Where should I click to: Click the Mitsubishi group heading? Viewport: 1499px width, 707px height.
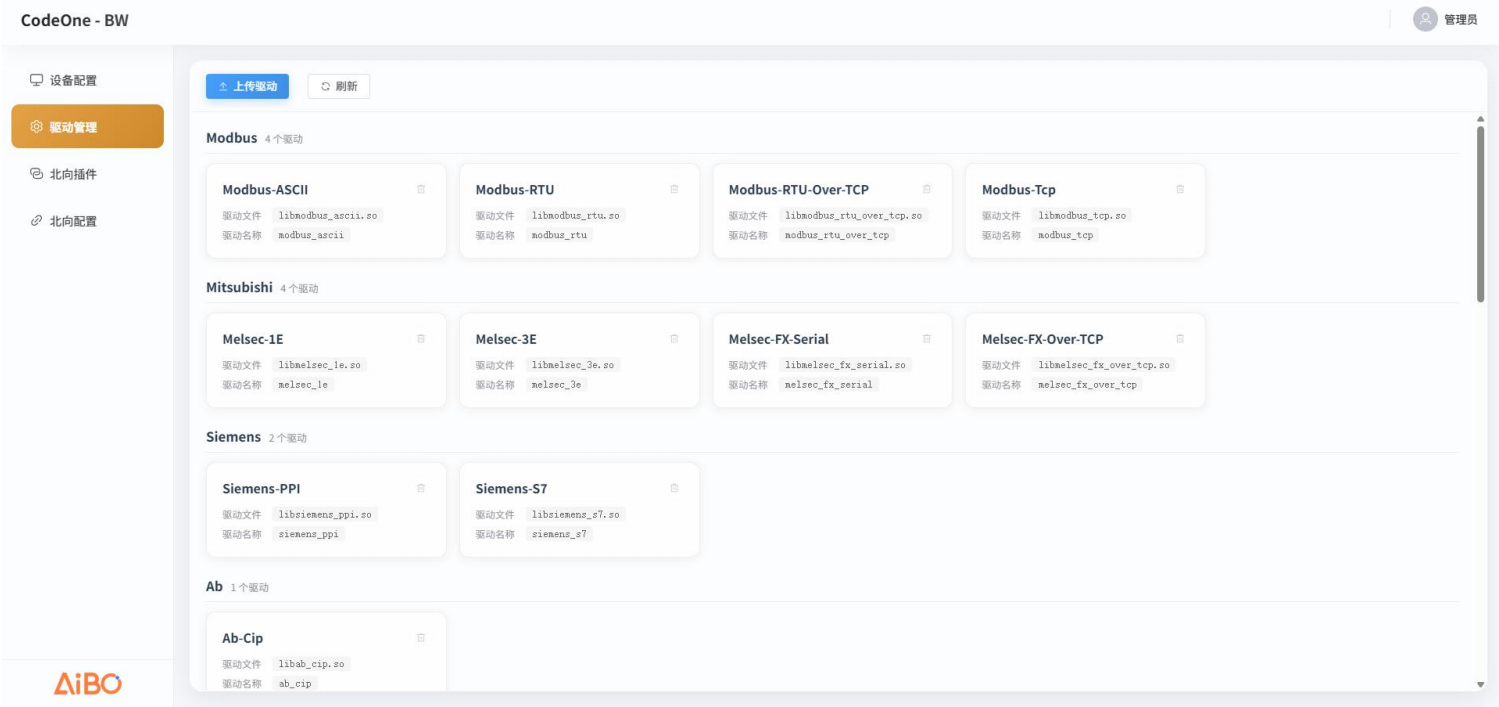pos(239,287)
